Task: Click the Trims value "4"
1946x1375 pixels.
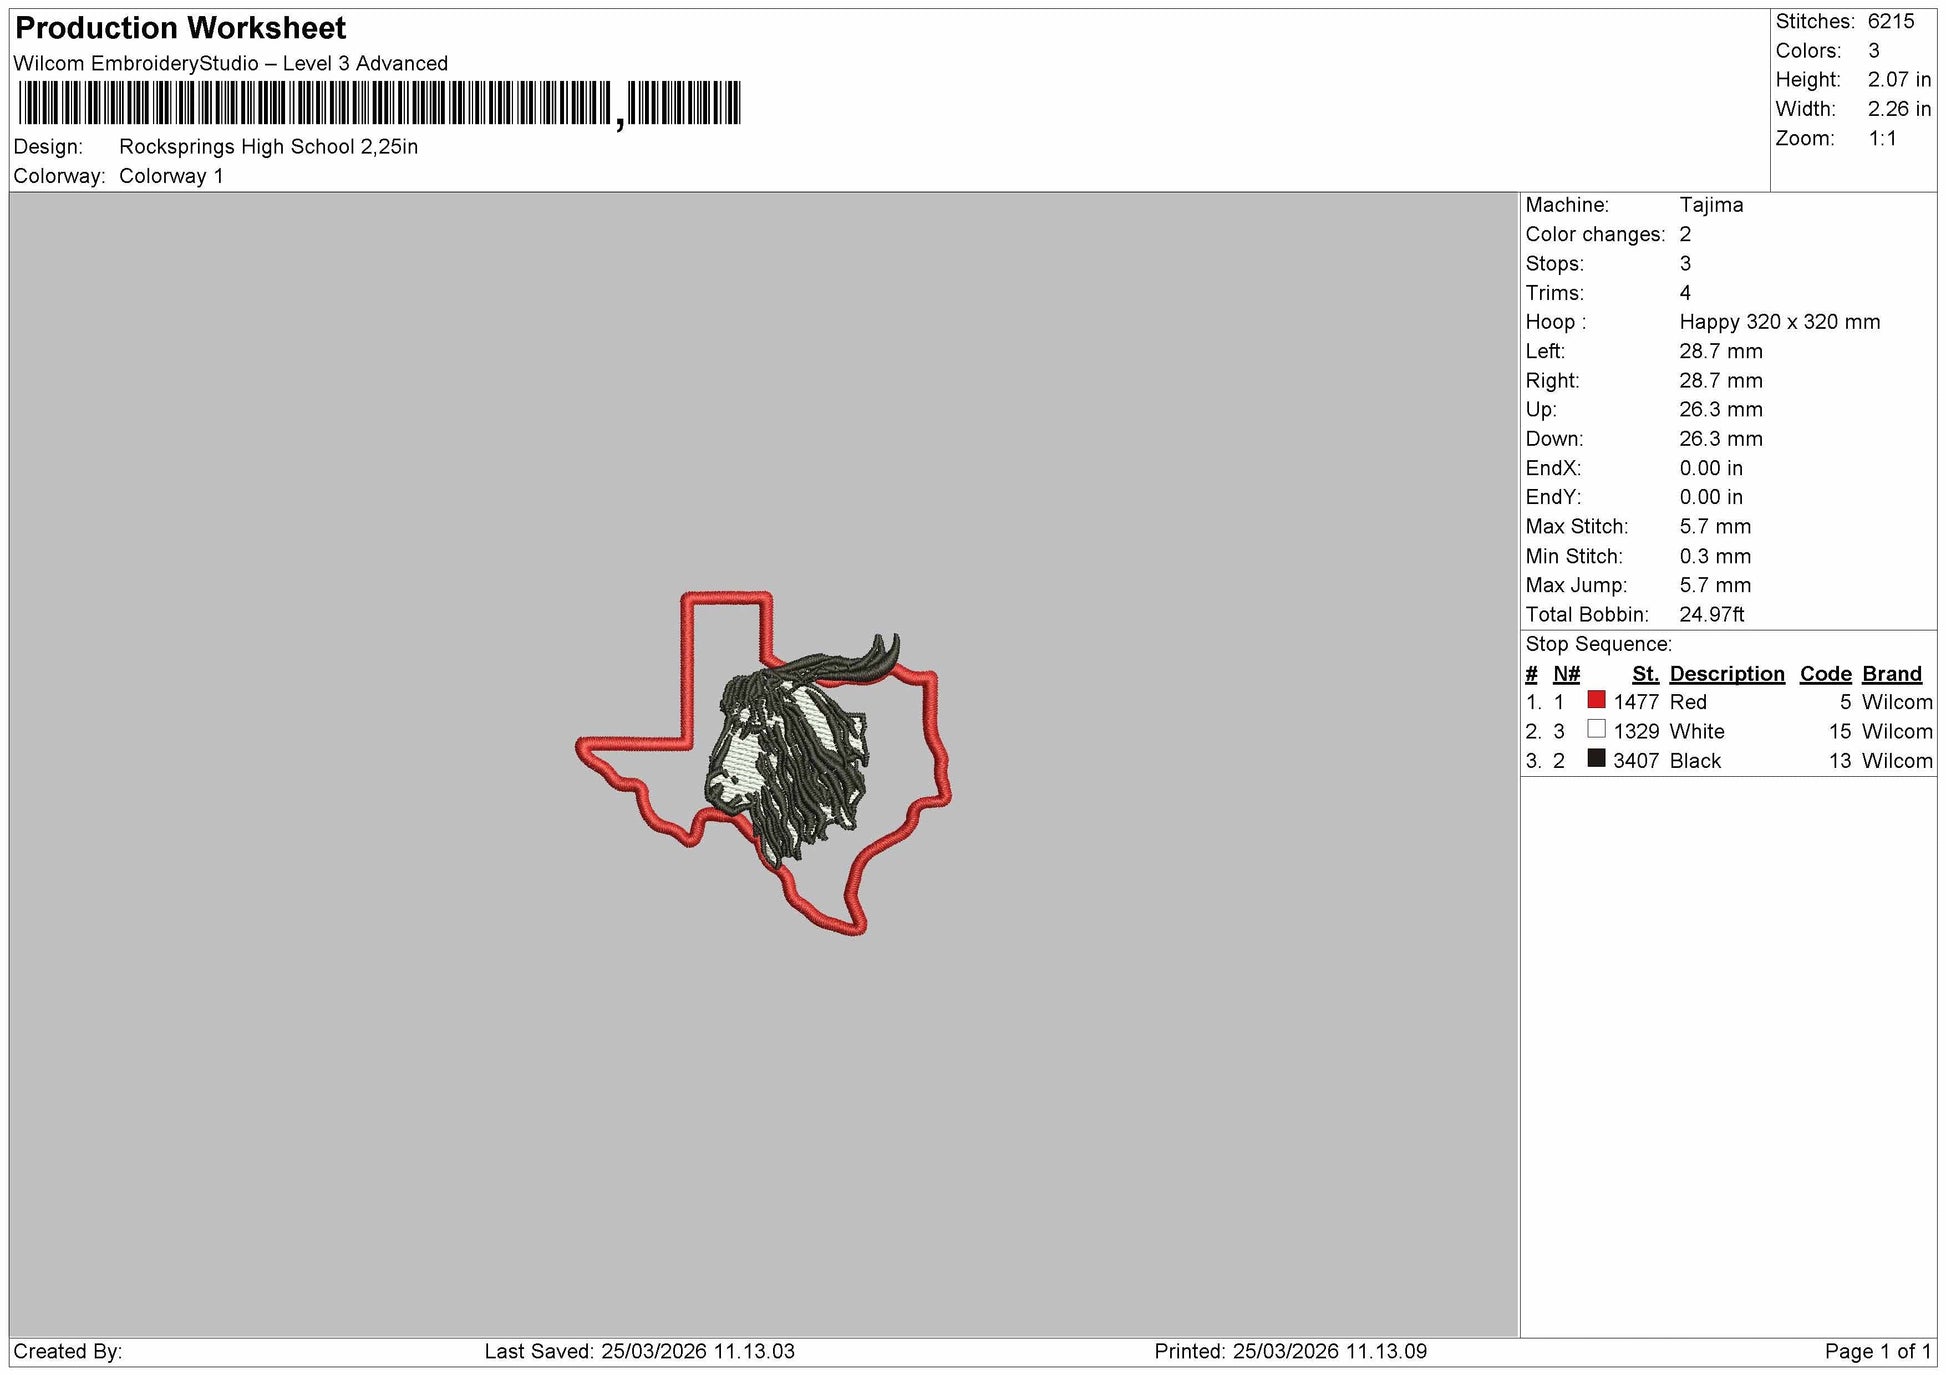Action: 1685,293
